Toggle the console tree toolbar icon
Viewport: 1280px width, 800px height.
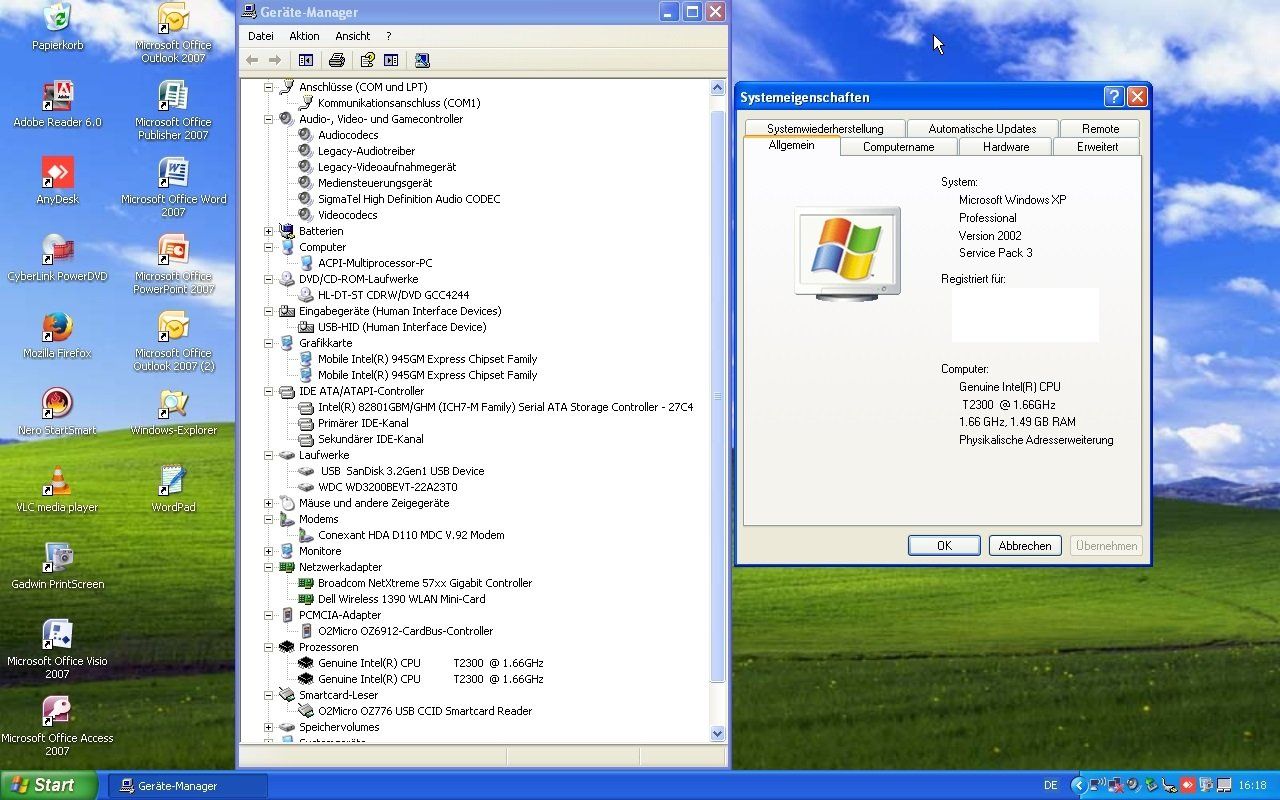306,60
